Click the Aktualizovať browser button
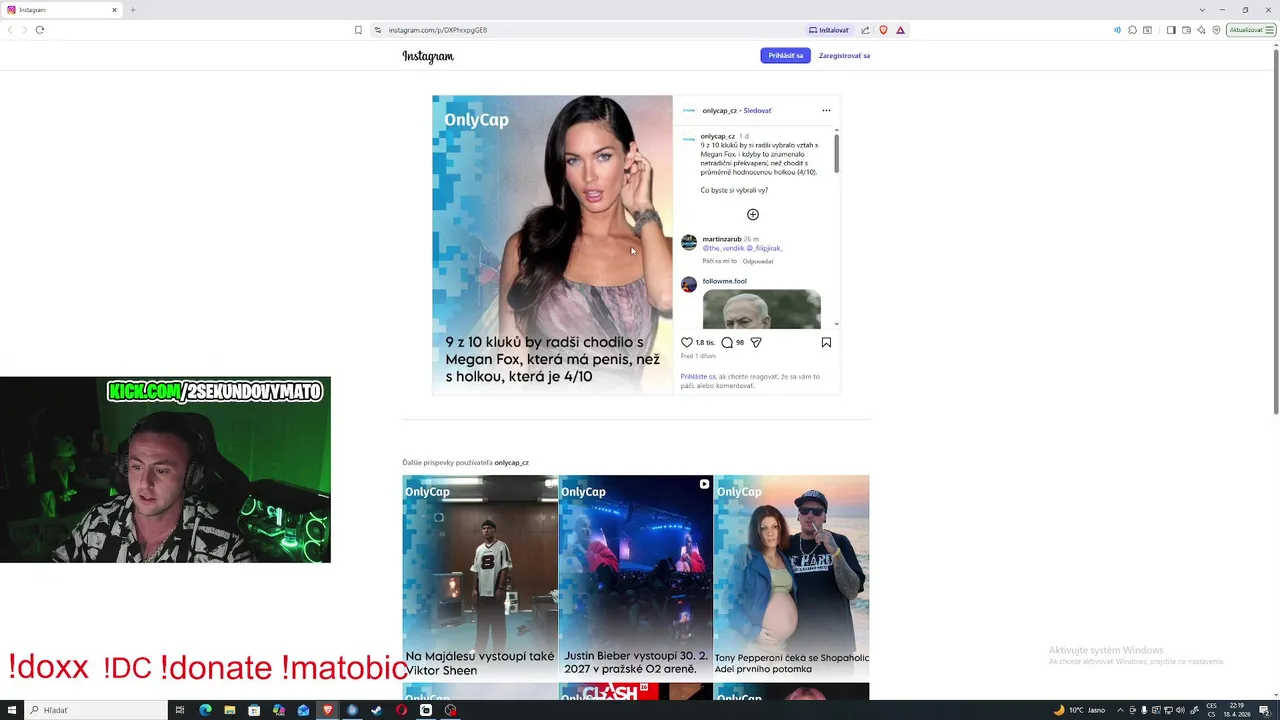Viewport: 1280px width, 720px height. 1251,30
